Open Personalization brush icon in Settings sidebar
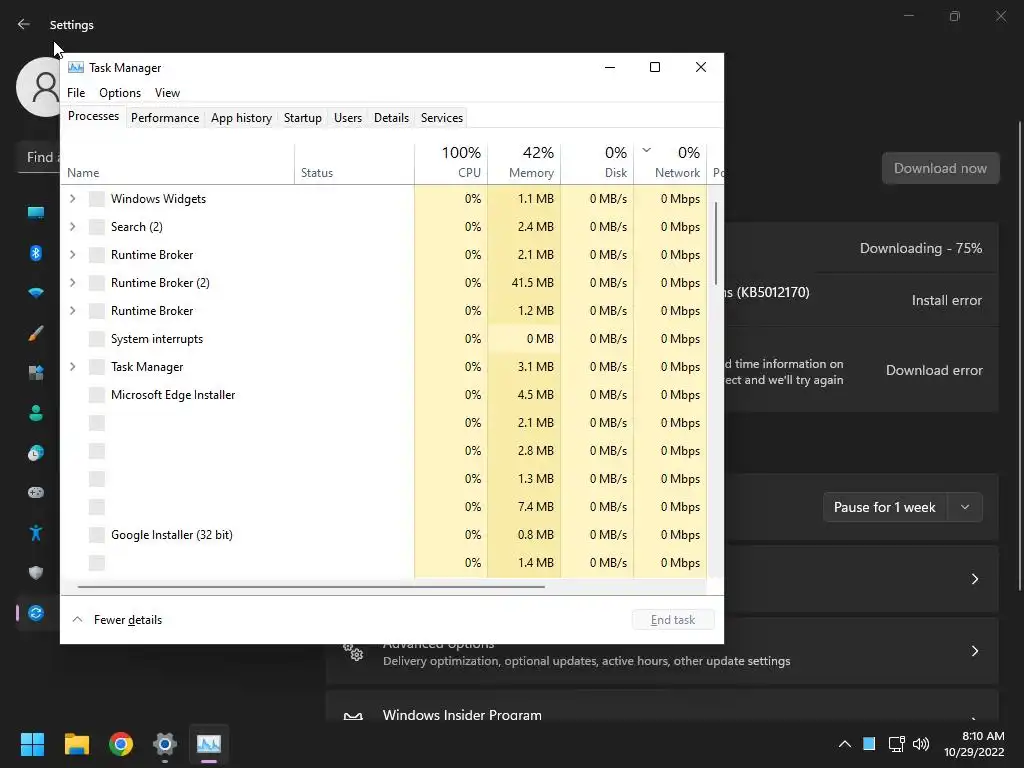Image resolution: width=1024 pixels, height=768 pixels. (x=36, y=333)
